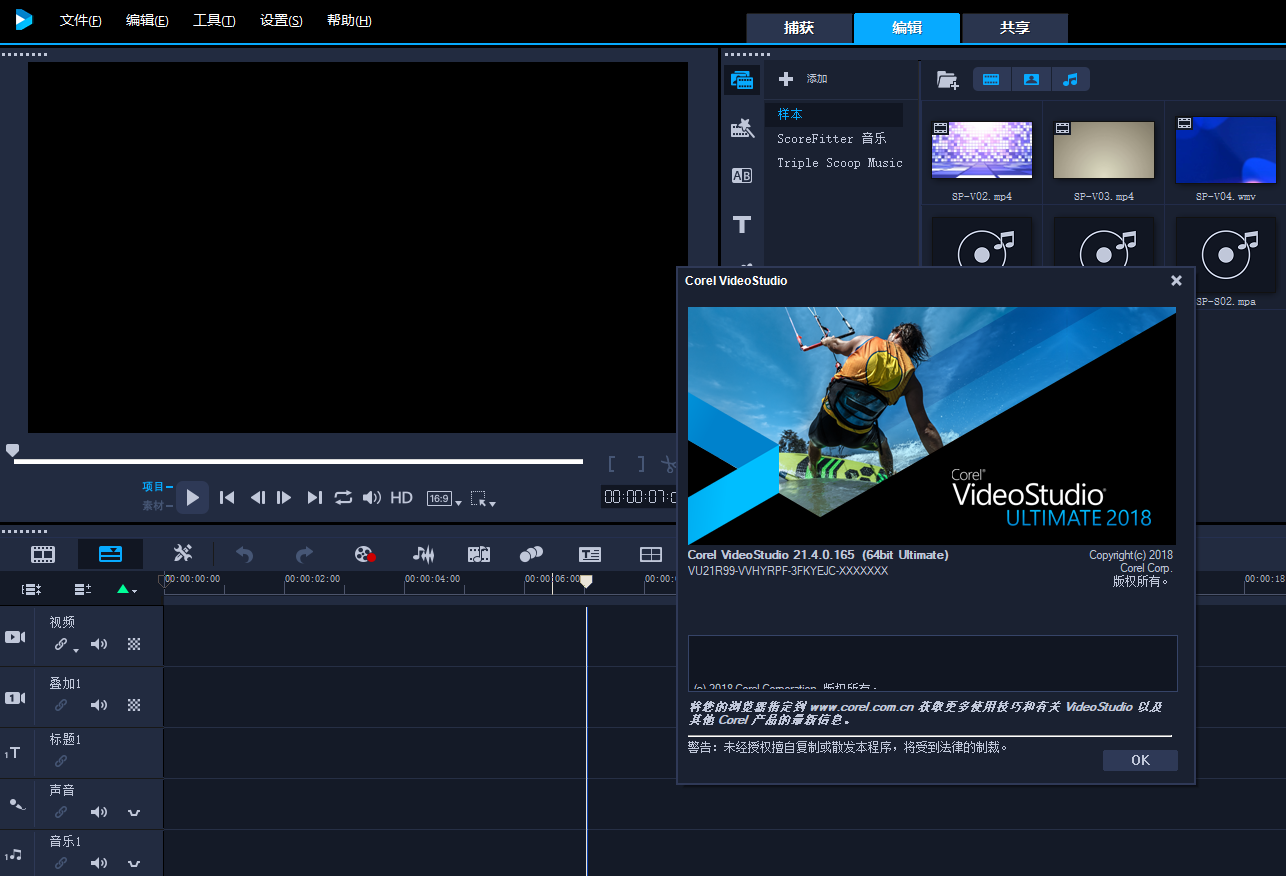Open the 设置 menu
1286x876 pixels.
tap(281, 21)
